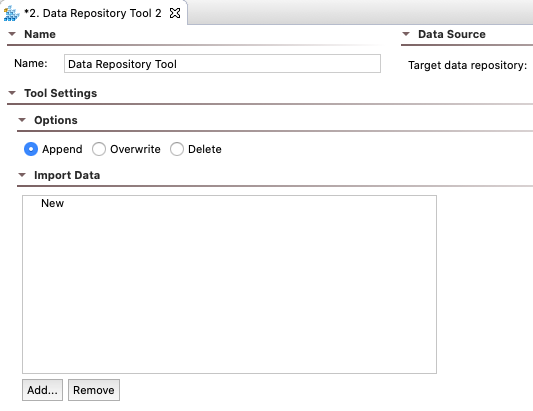Click the Remove button

[94, 390]
